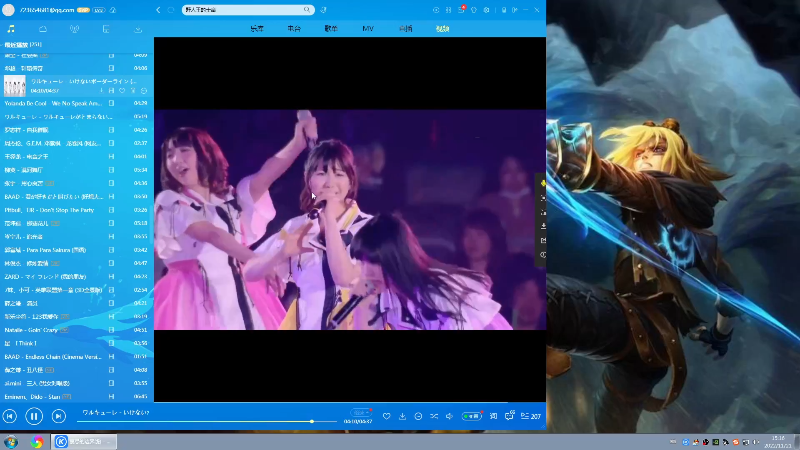
Task: Click the search input field
Action: tap(243, 10)
